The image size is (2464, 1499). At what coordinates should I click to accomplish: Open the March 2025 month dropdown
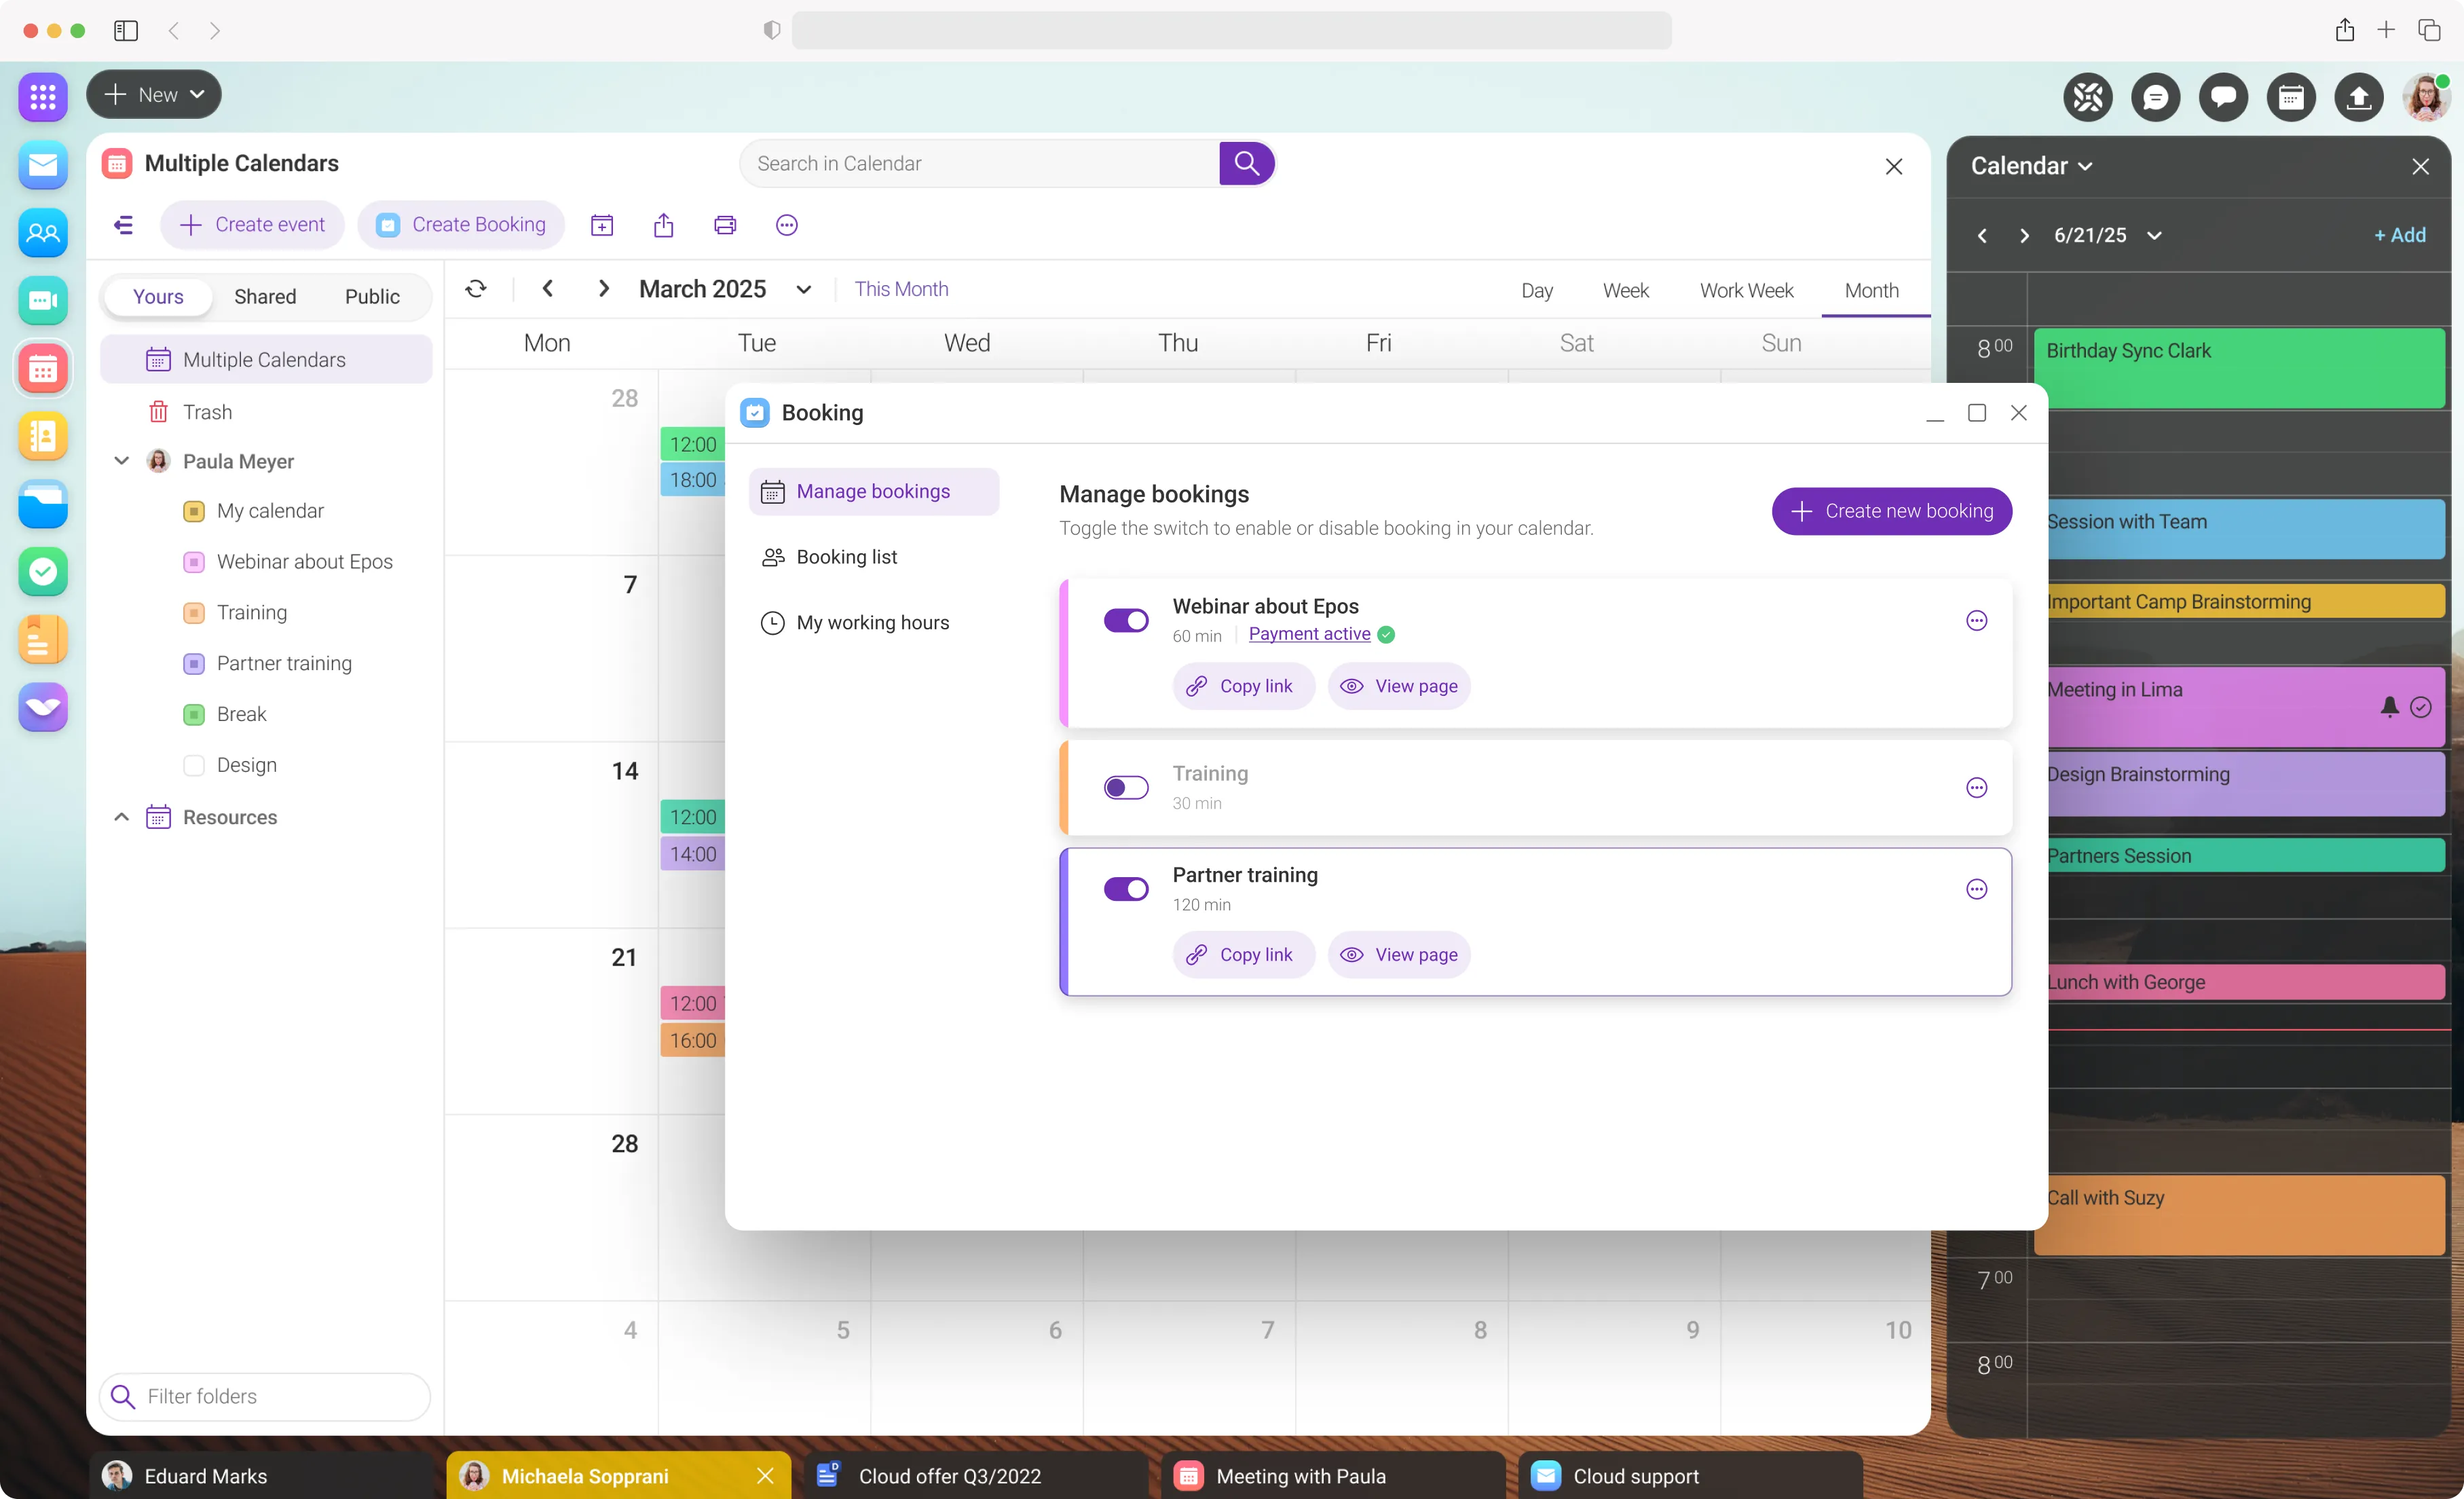(803, 290)
